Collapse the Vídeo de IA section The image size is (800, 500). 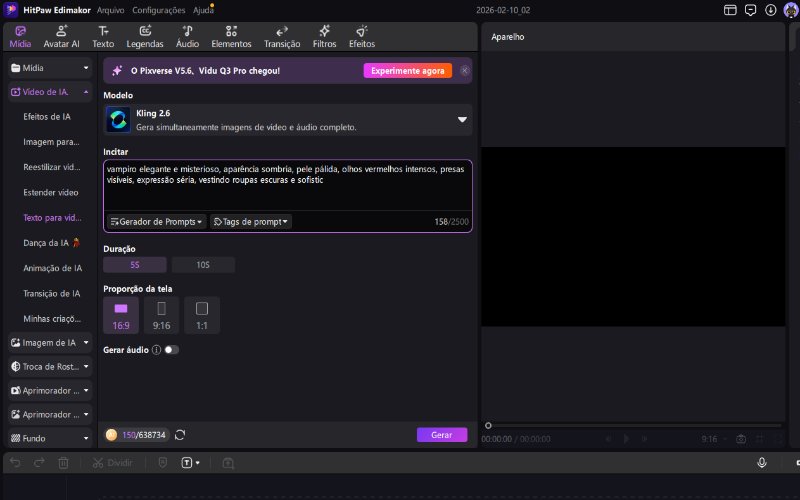(50, 92)
